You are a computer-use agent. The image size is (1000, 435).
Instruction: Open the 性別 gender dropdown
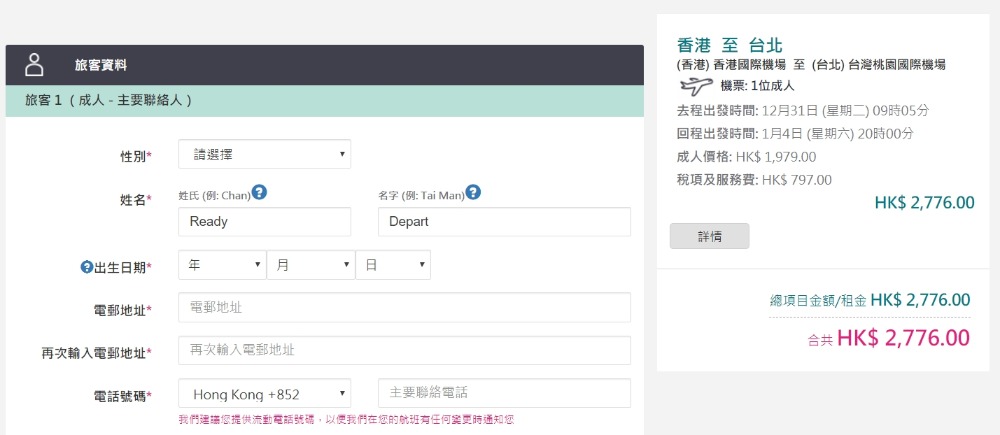point(264,154)
